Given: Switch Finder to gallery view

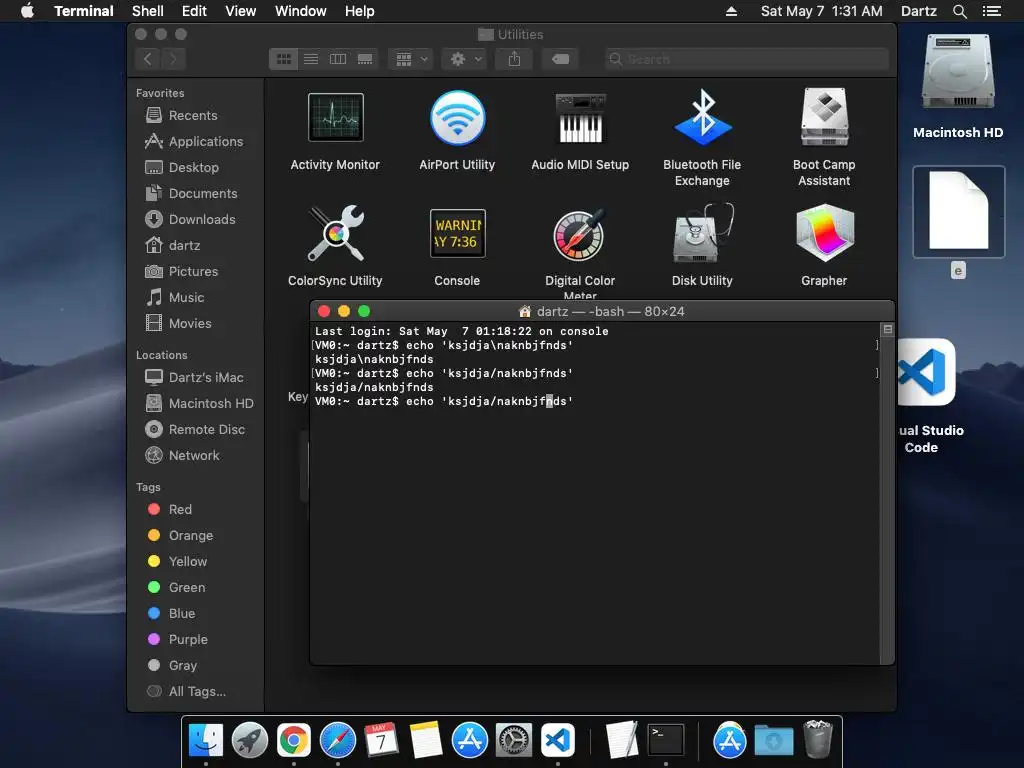Looking at the screenshot, I should point(365,59).
